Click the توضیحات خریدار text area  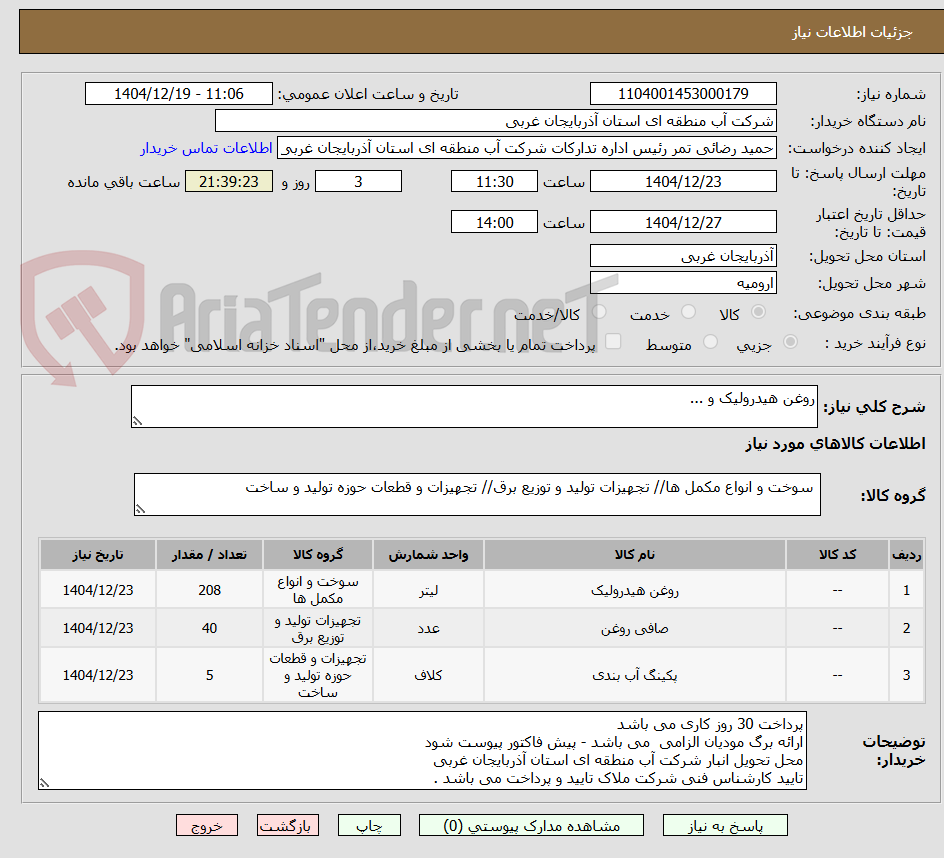tap(422, 750)
